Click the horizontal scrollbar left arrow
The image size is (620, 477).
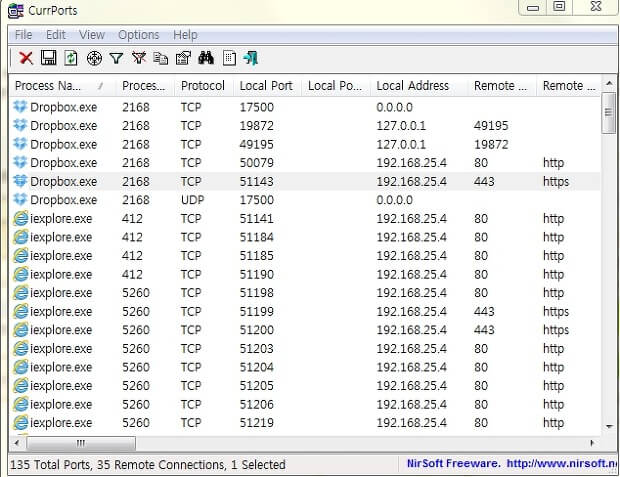coord(17,443)
